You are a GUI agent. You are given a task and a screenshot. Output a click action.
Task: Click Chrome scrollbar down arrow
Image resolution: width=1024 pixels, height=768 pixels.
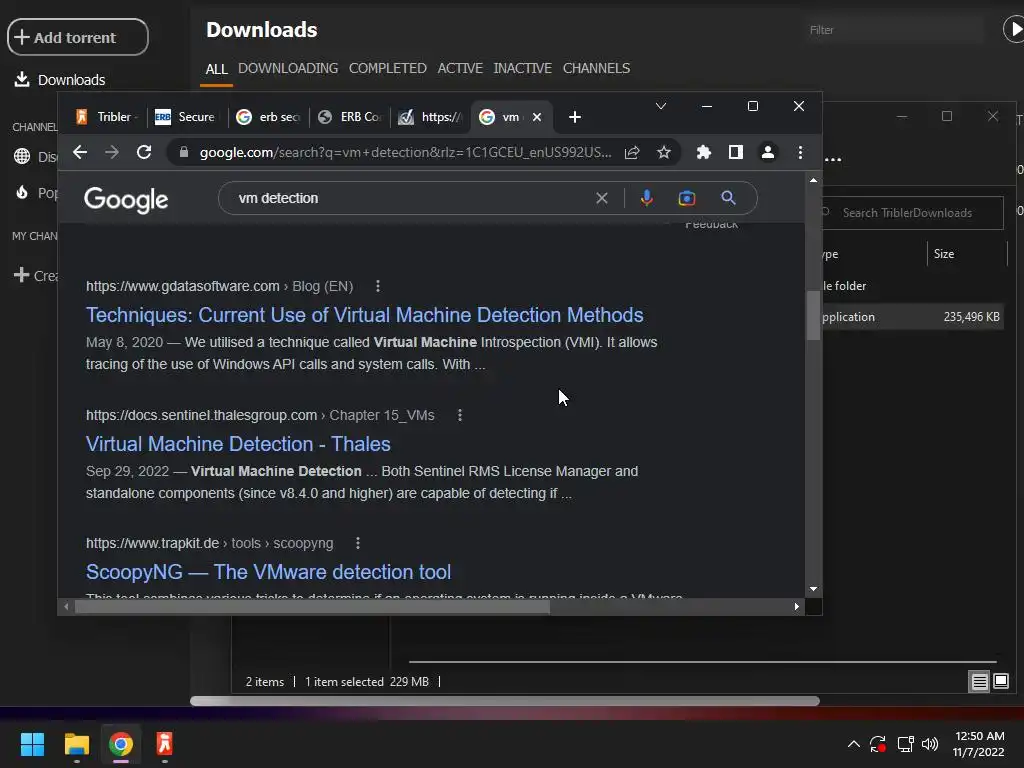(x=813, y=589)
